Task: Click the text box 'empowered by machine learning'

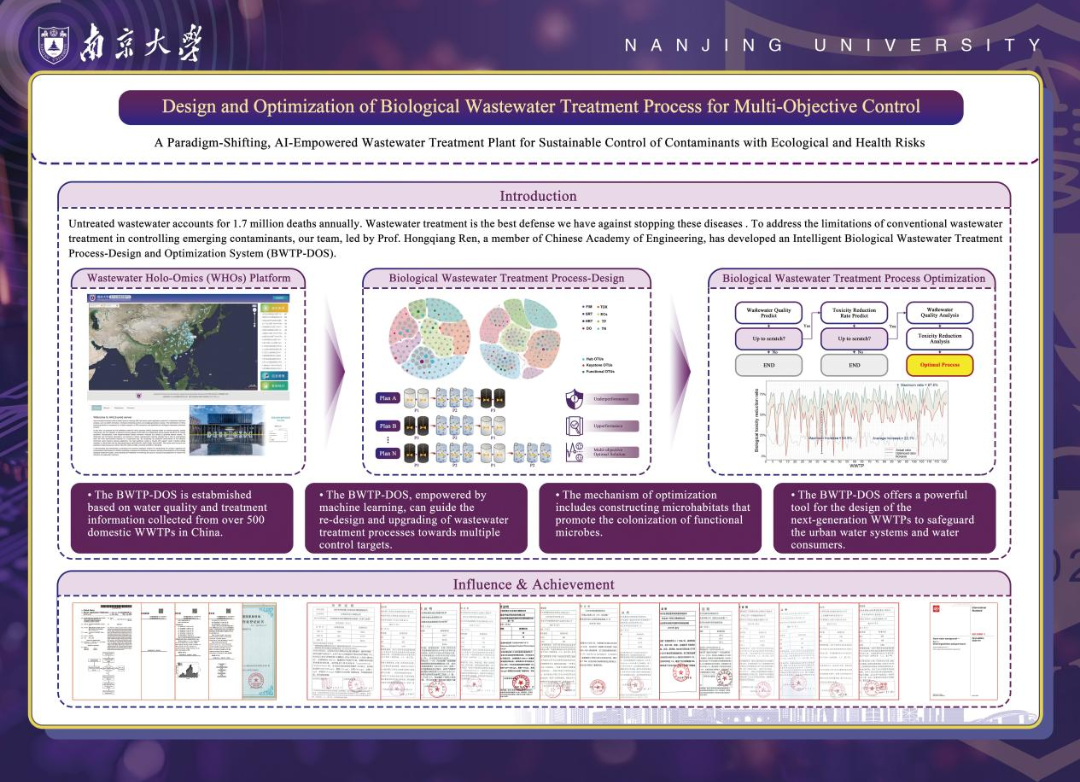Action: 416,518
